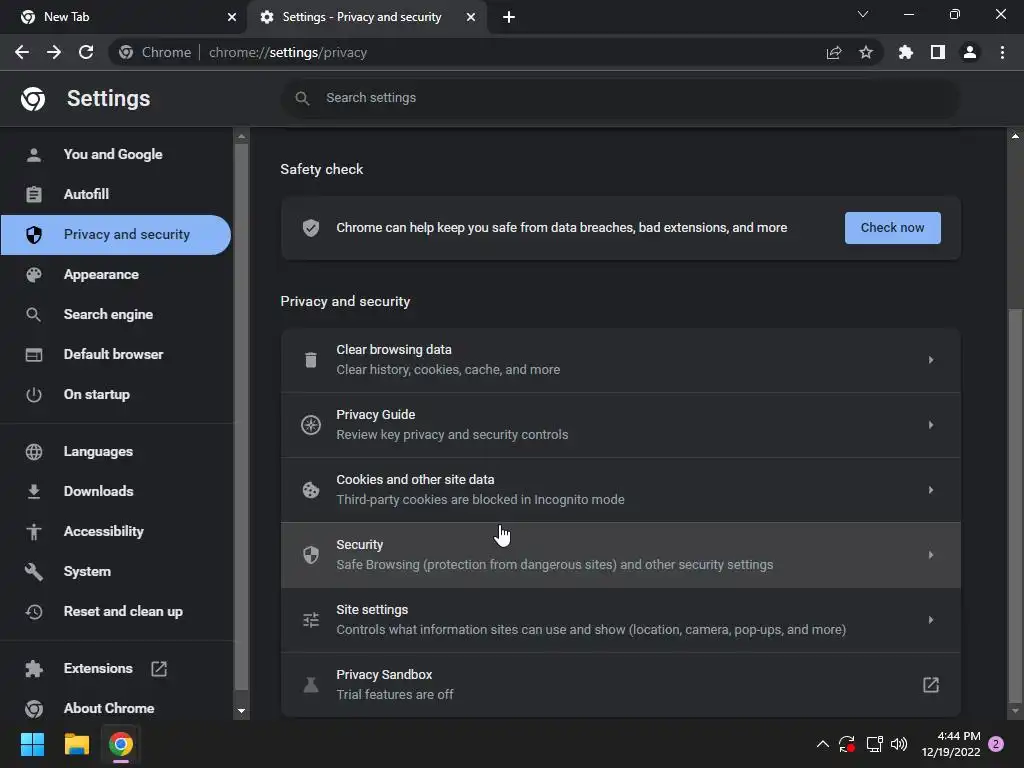
Task: Reload the current page
Action: (x=86, y=52)
